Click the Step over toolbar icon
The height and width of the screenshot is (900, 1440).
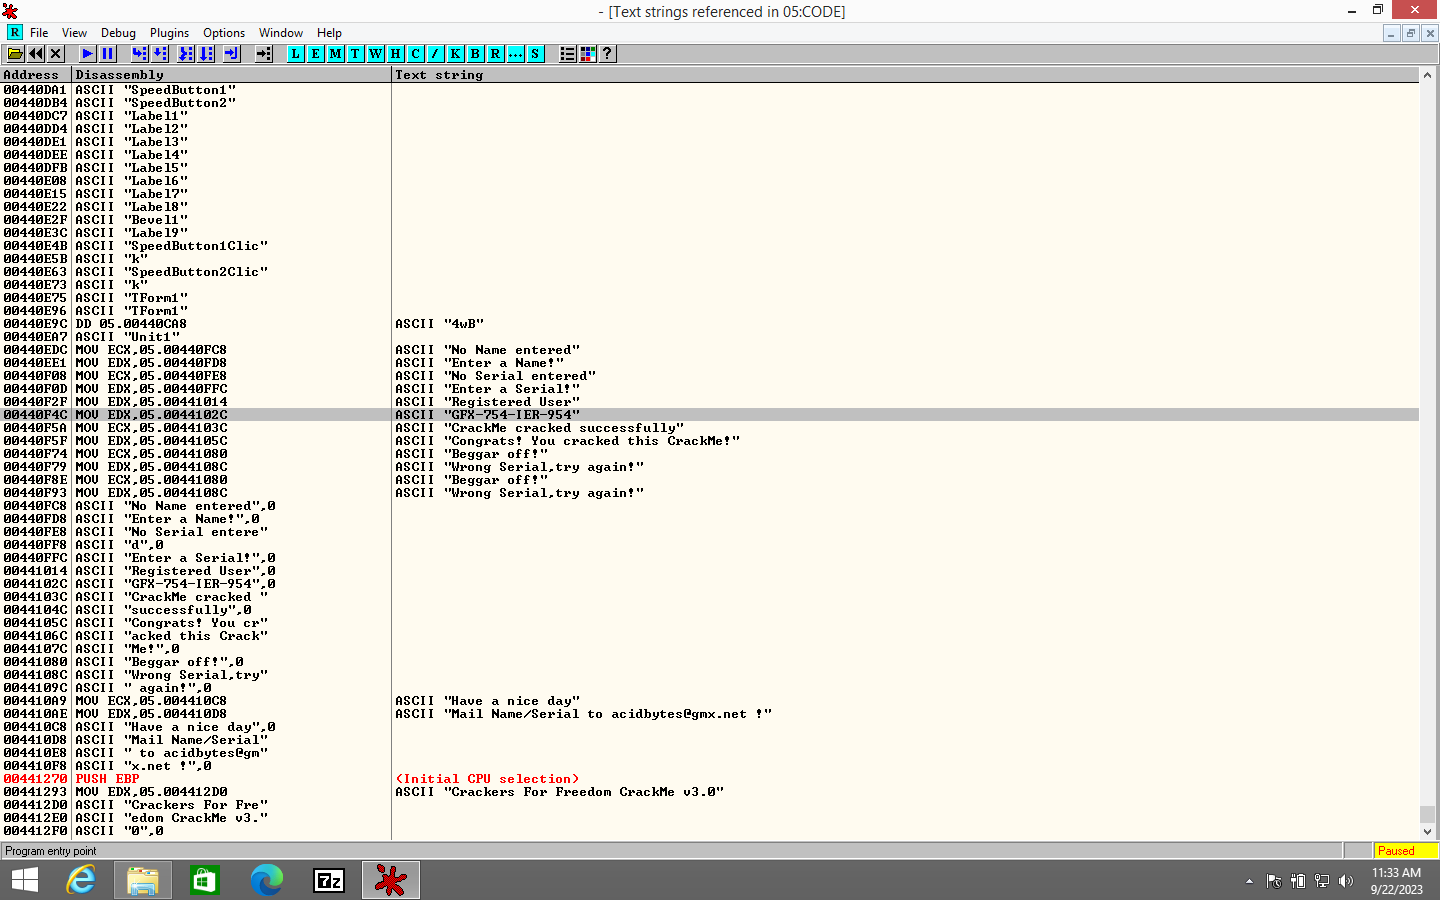(x=160, y=54)
